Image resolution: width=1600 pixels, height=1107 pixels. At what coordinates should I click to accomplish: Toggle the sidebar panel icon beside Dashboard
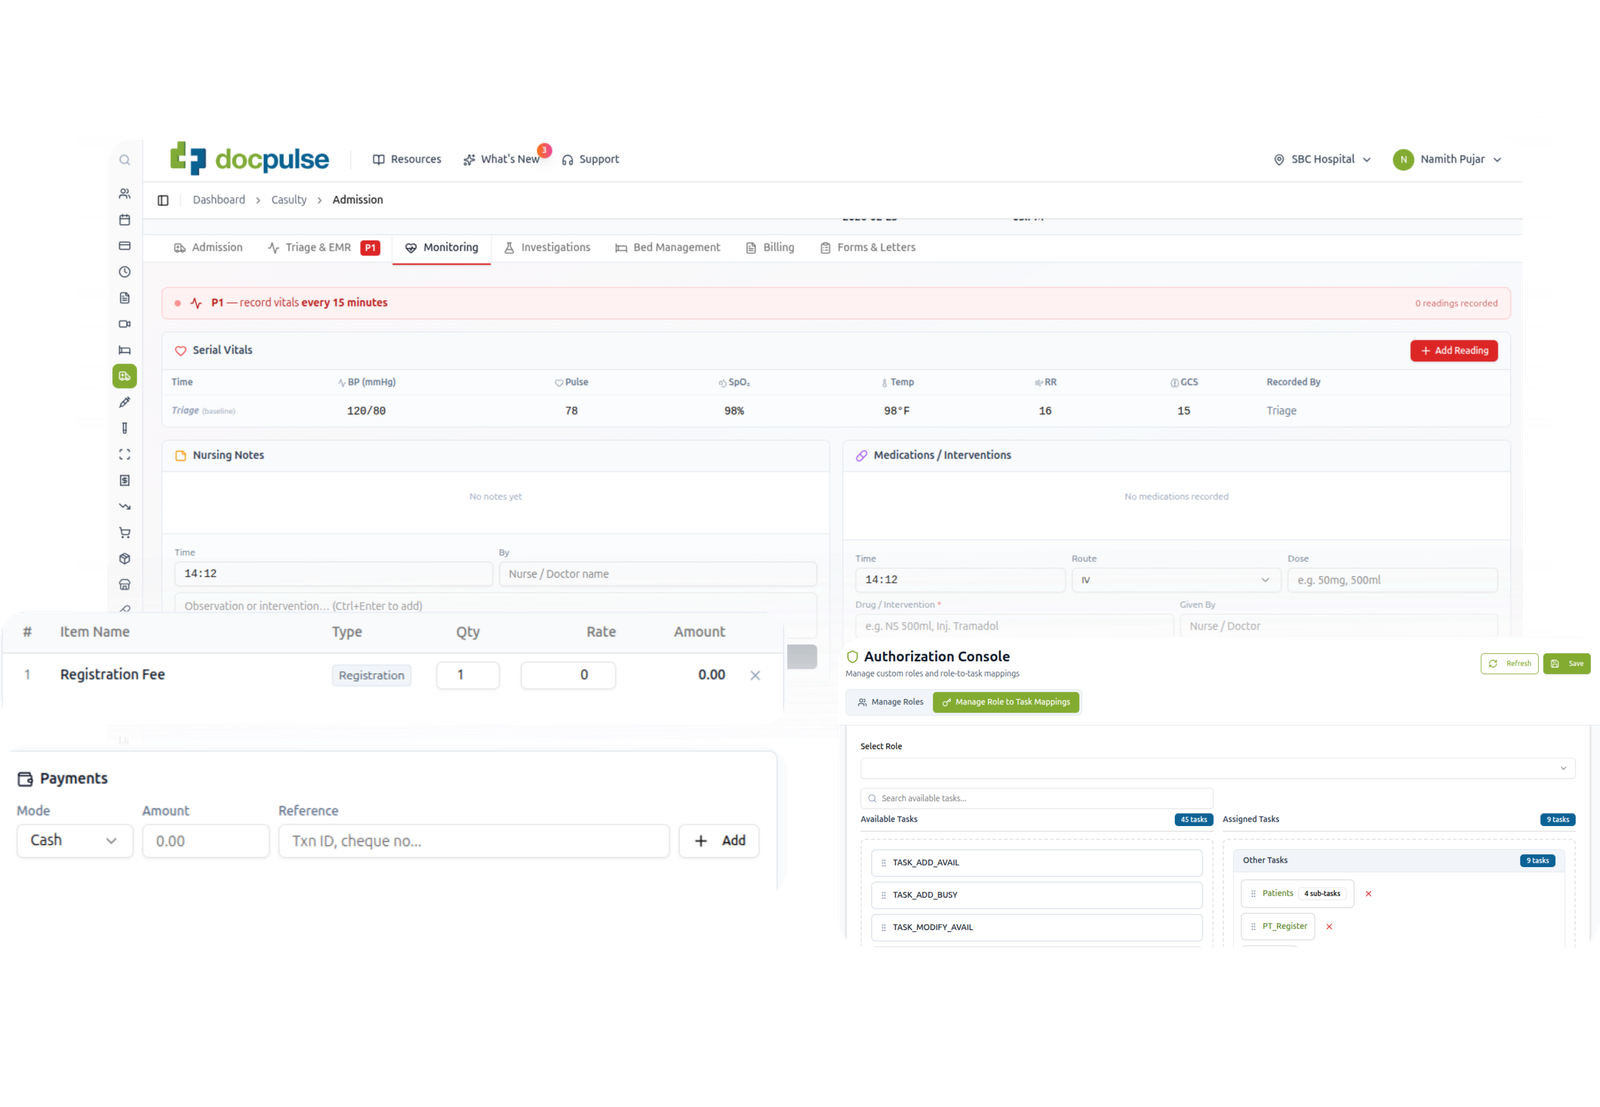pyautogui.click(x=163, y=200)
